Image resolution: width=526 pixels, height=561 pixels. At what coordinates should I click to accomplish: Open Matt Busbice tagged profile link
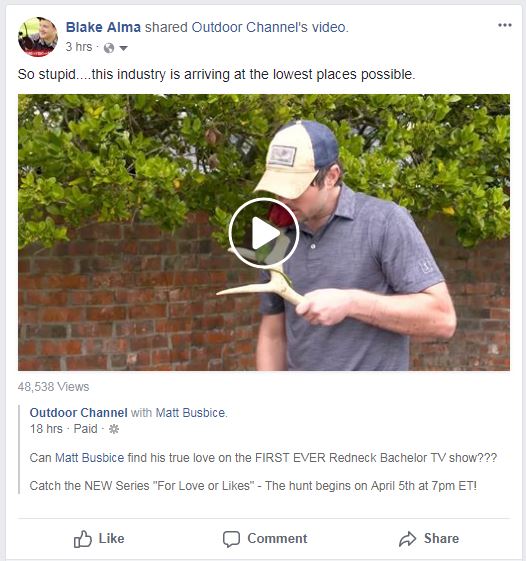click(x=190, y=413)
